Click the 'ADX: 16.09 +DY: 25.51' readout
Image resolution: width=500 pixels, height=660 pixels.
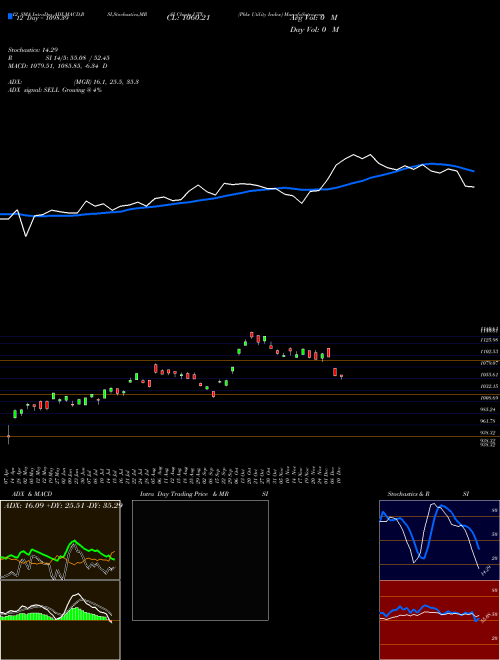coord(63,505)
